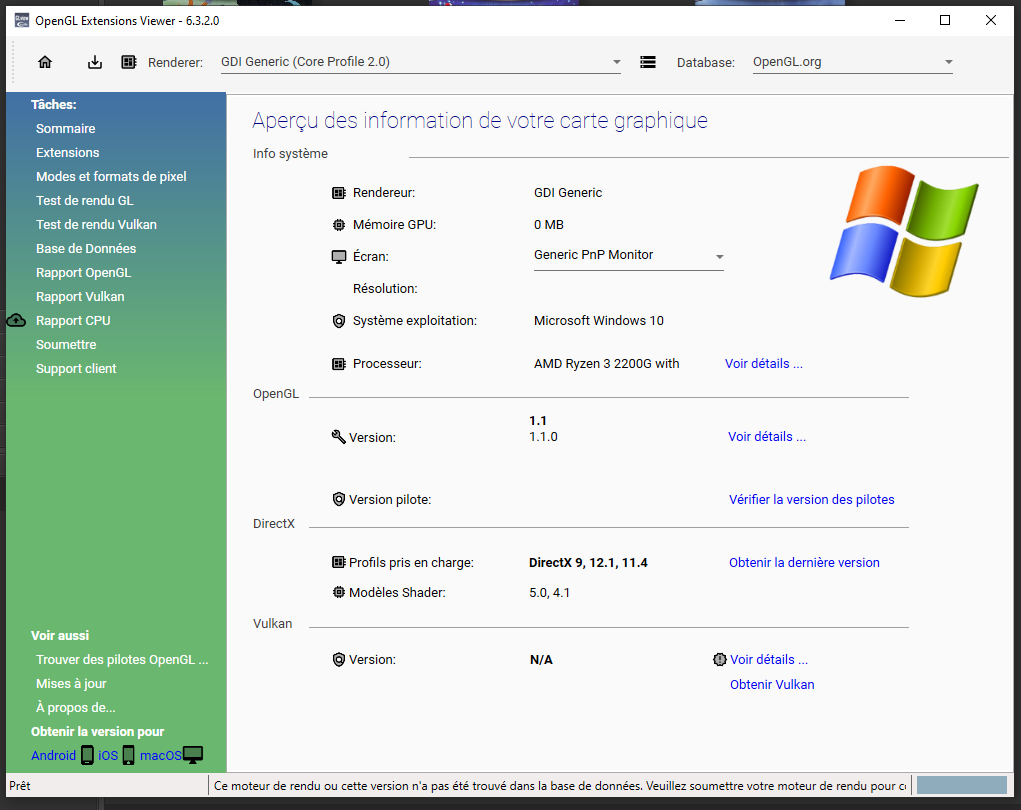Click Vérifier la version des pilotes link
1021x810 pixels.
click(811, 500)
